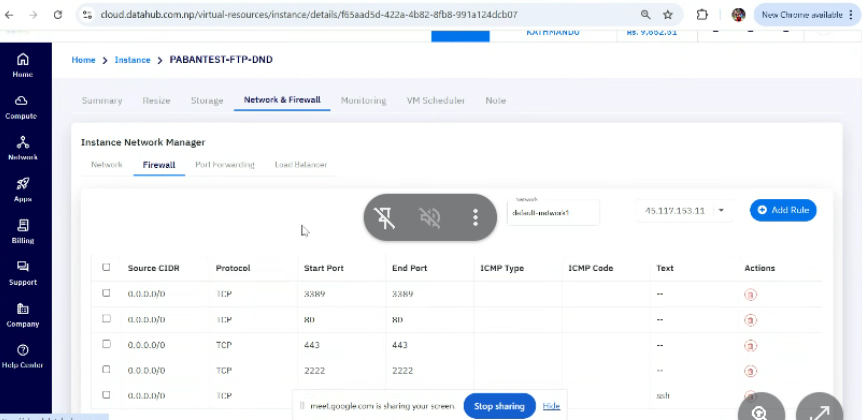Bookmark this page with the star icon
The image size is (862, 420).
coord(668,15)
